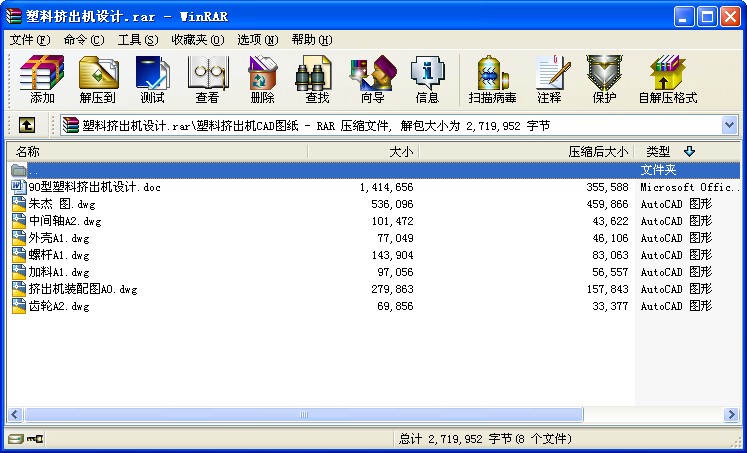Image resolution: width=747 pixels, height=453 pixels.
Task: Click the 文件夹 type cell in top row
Action: point(658,170)
